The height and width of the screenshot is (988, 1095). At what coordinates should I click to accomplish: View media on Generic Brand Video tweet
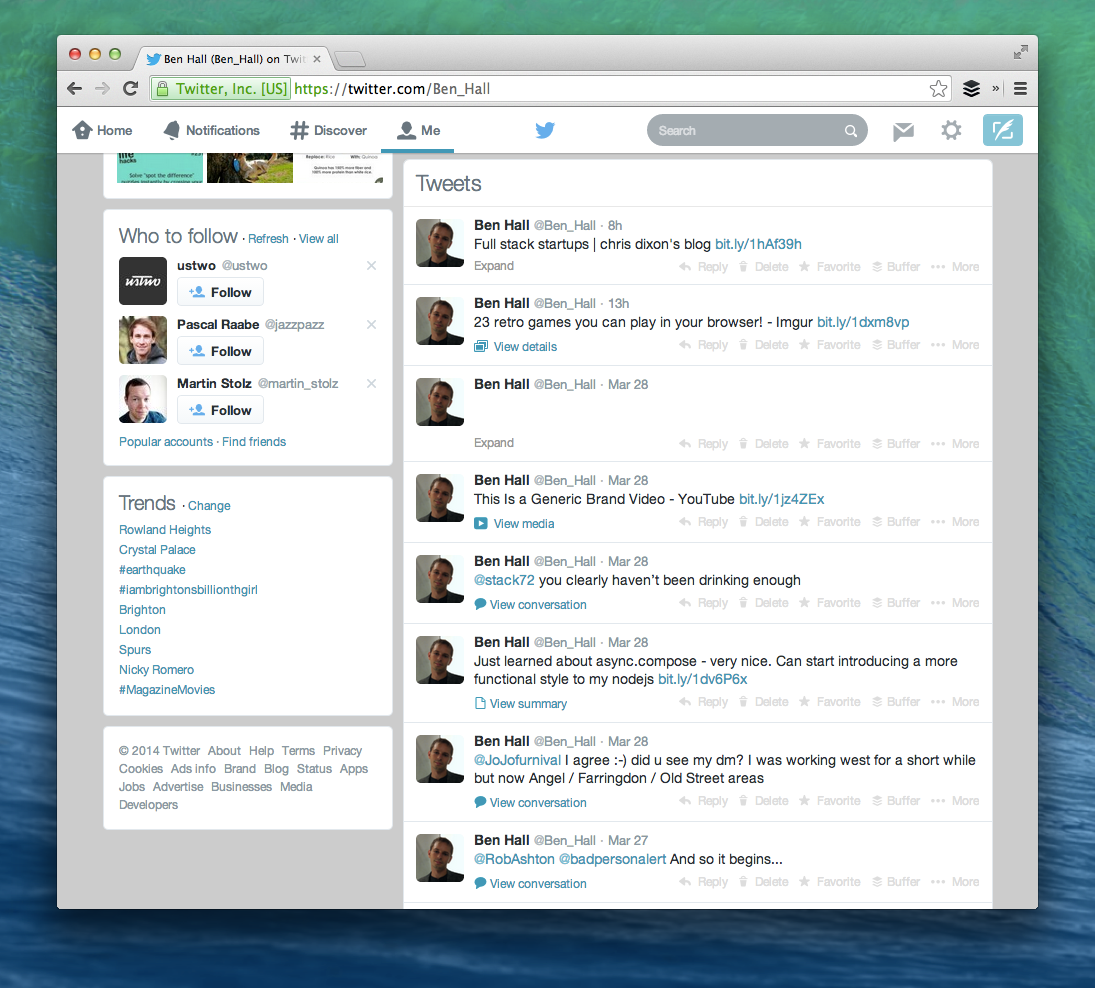point(514,524)
